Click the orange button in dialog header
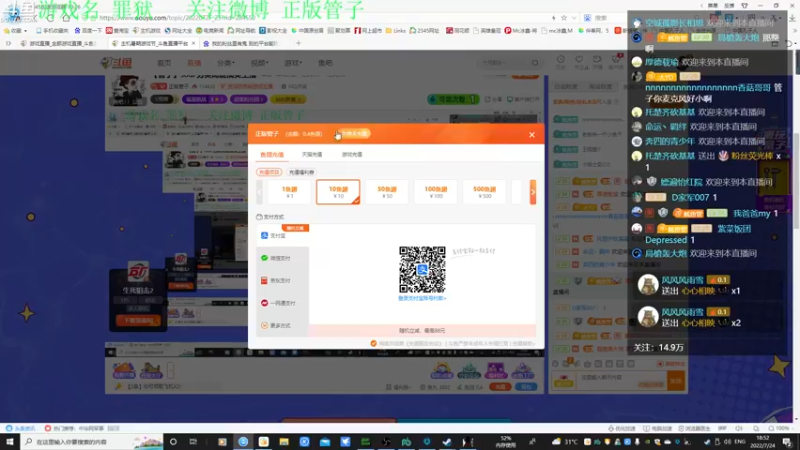This screenshot has height=450, width=800. pyautogui.click(x=354, y=134)
